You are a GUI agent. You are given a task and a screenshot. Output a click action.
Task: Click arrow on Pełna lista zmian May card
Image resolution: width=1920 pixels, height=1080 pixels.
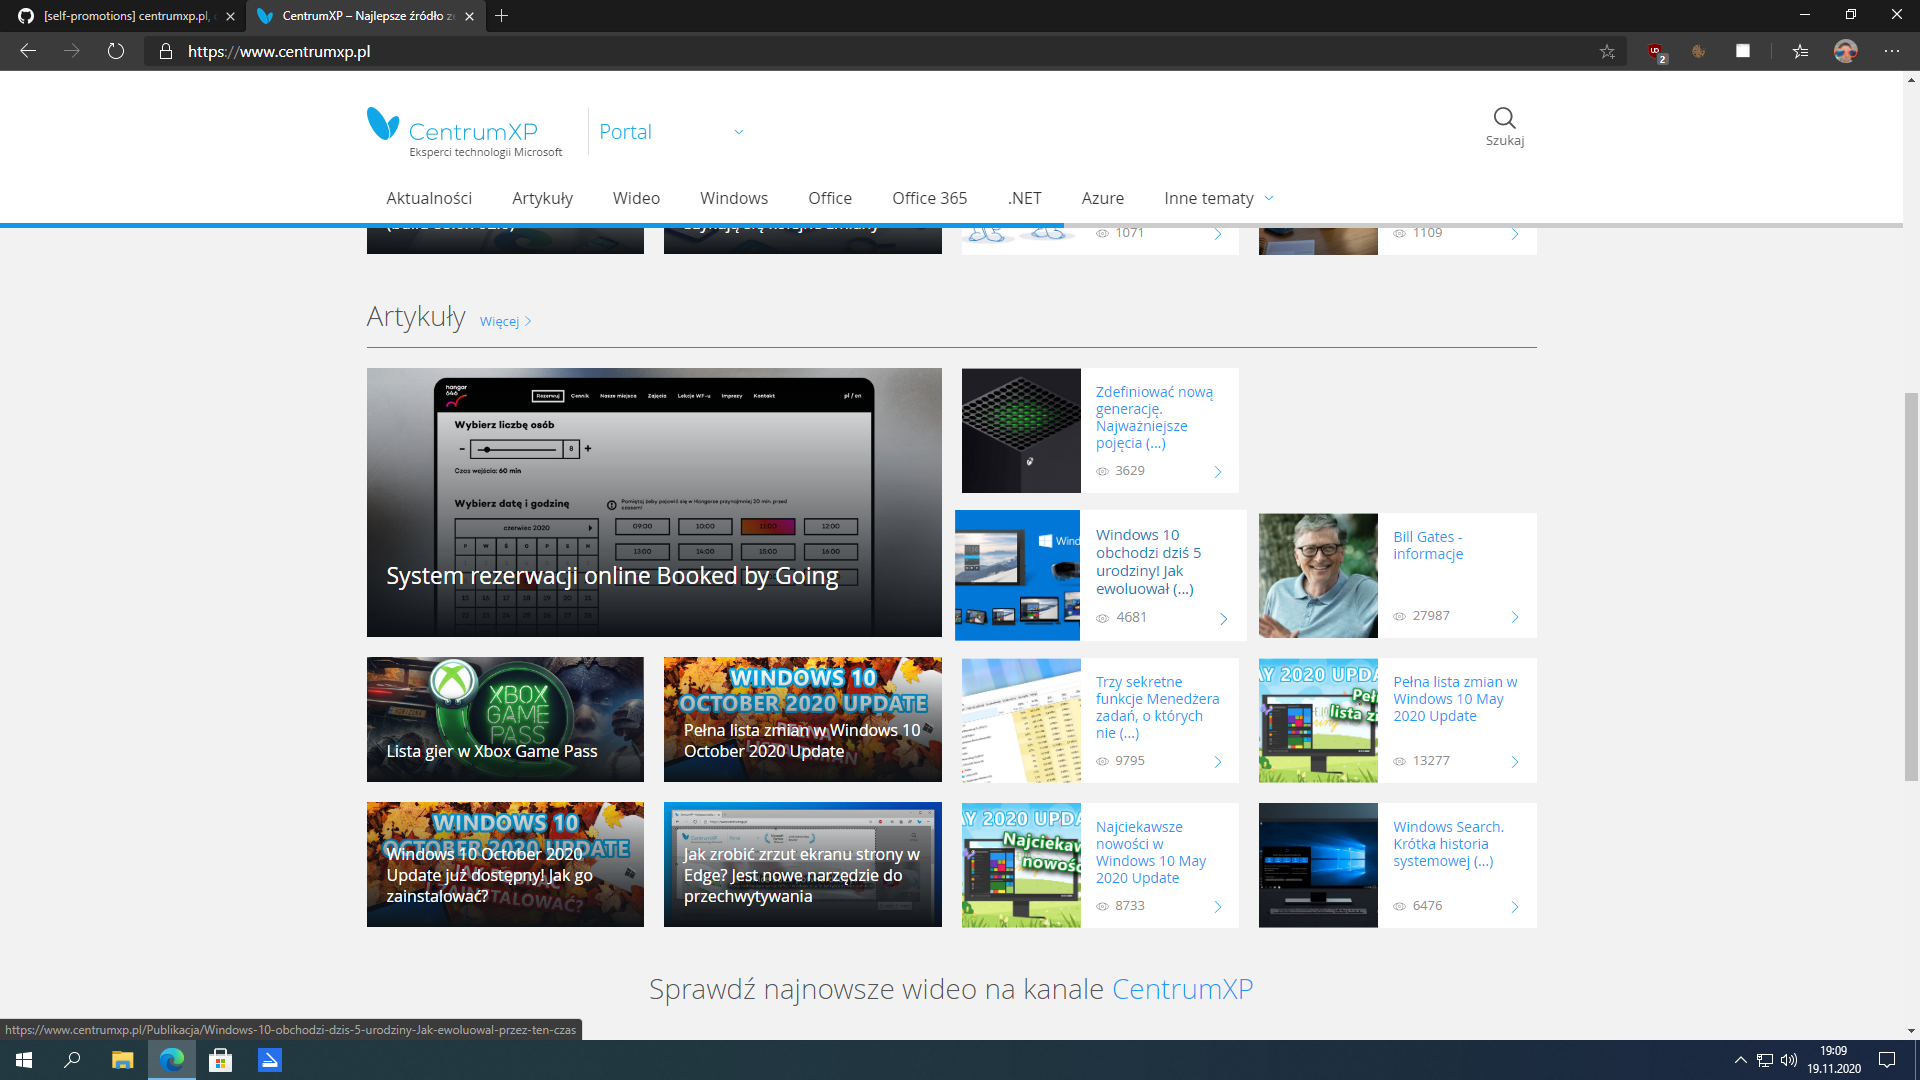pyautogui.click(x=1515, y=762)
